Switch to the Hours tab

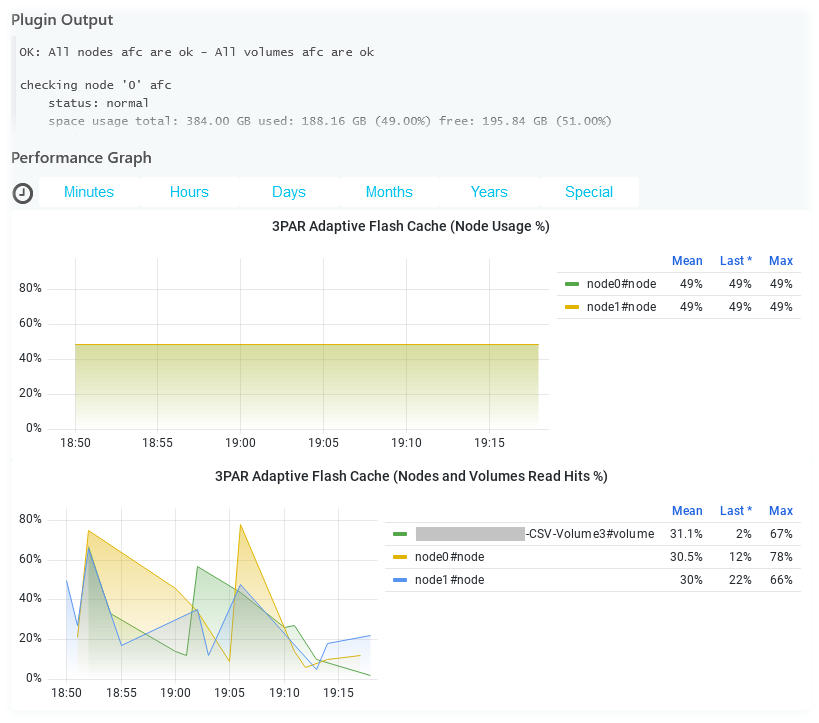[x=189, y=192]
